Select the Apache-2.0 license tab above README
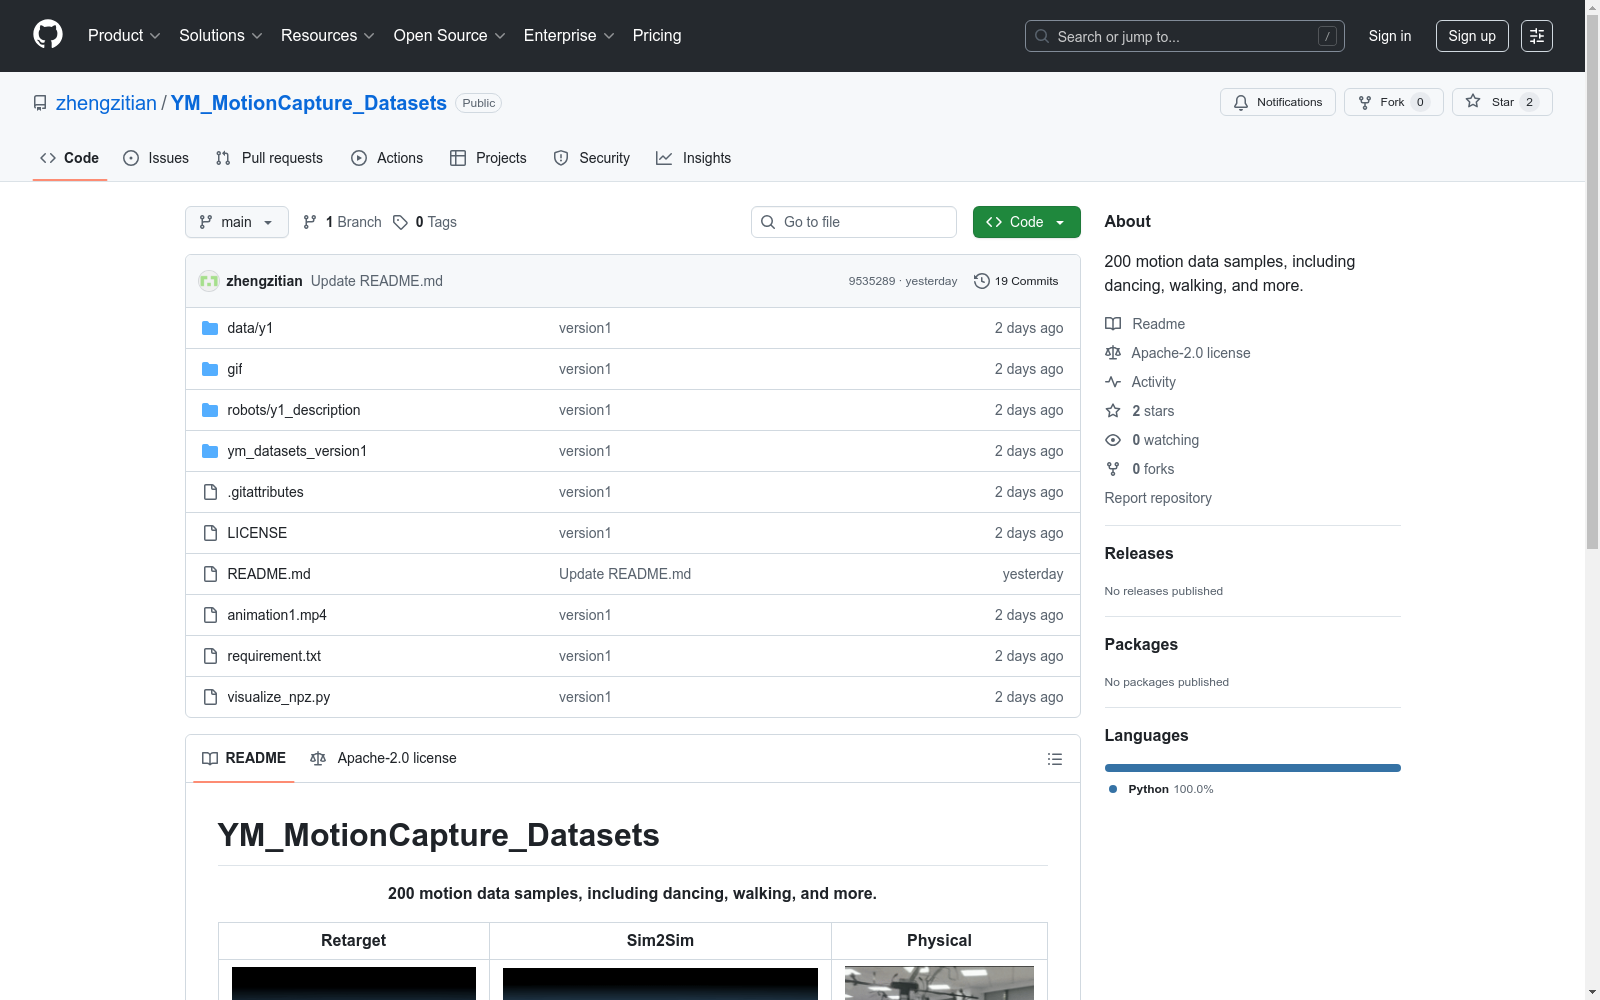 click(383, 758)
